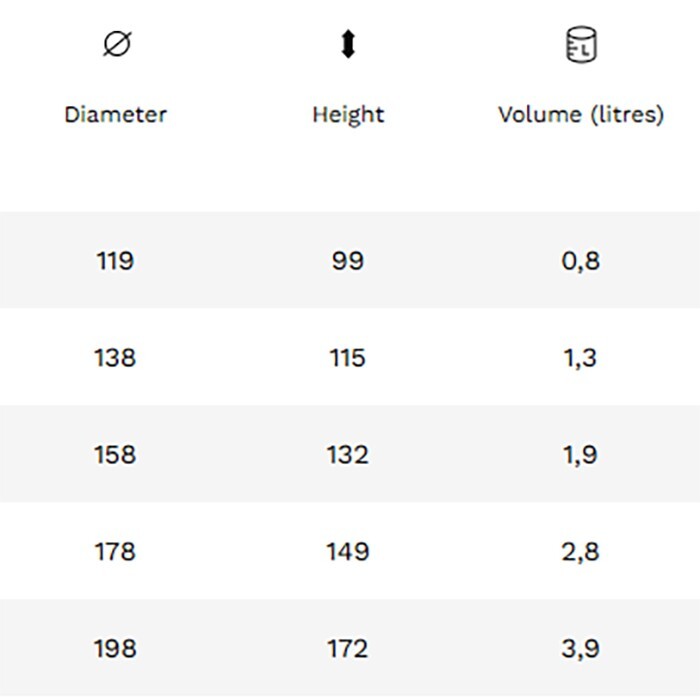Click the height double-arrow icon
Viewport: 700px width, 700px height.
click(x=347, y=45)
